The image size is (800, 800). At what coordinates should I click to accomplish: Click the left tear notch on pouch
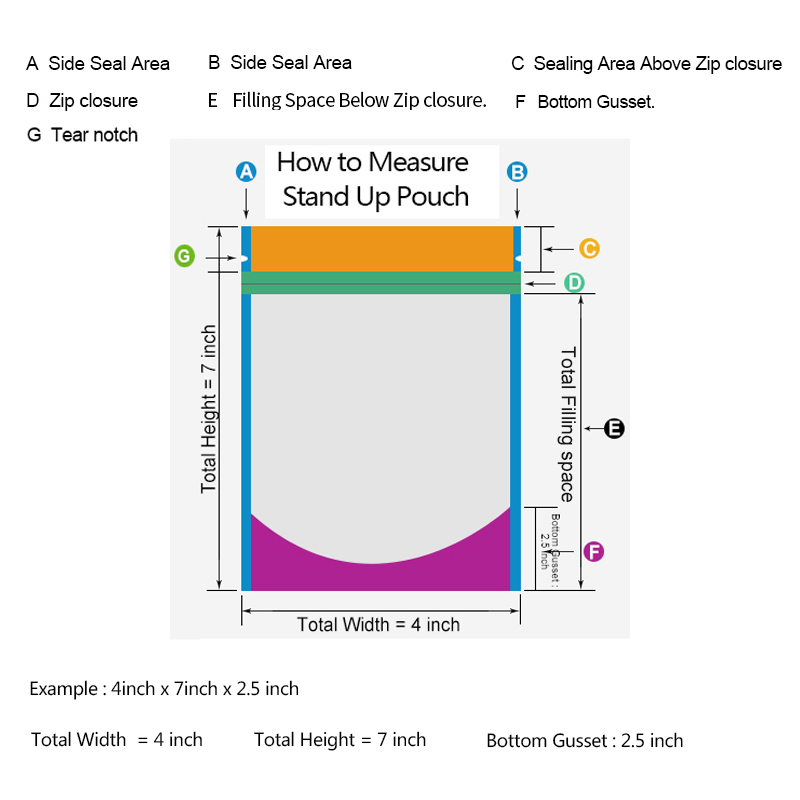tap(244, 259)
